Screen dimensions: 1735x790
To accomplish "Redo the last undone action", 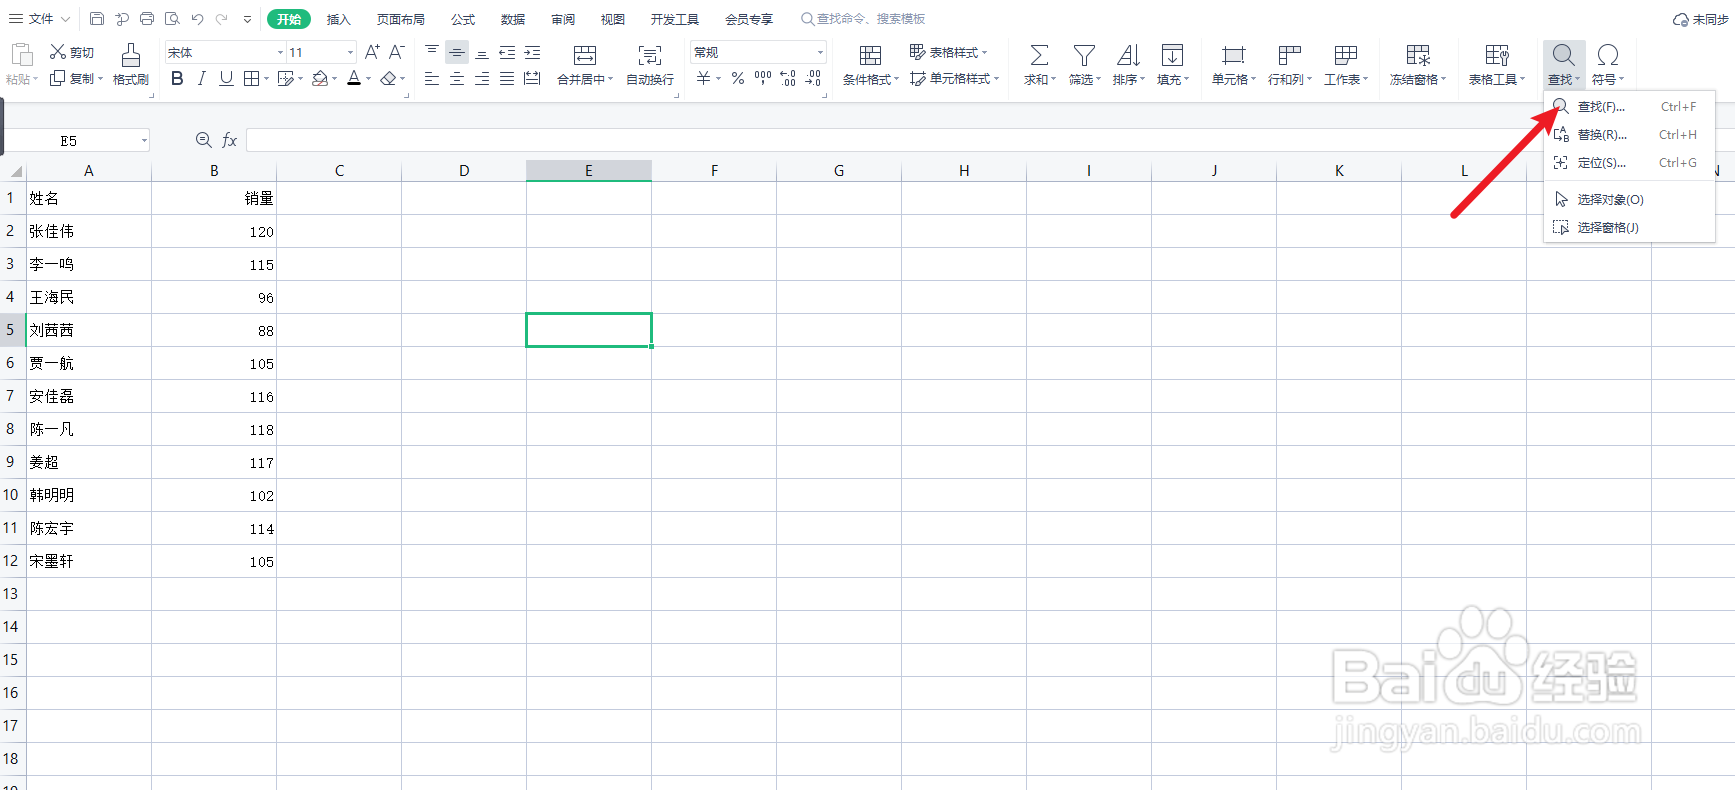I will coord(222,19).
